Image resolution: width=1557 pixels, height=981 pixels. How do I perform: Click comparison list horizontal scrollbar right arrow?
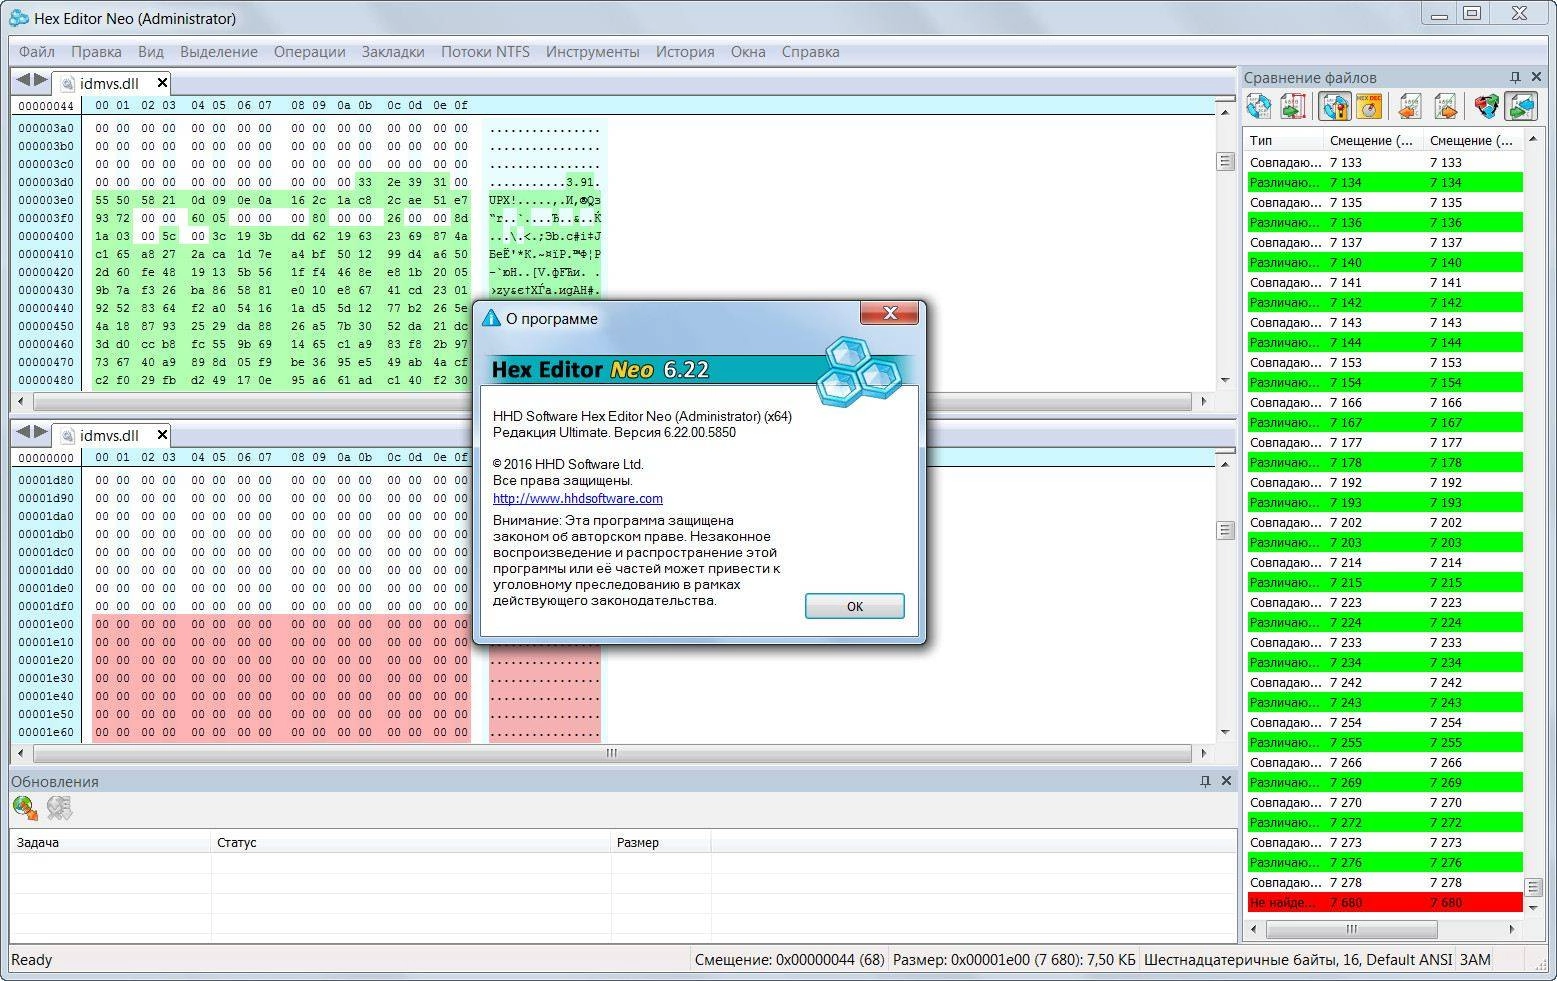pyautogui.click(x=1512, y=929)
